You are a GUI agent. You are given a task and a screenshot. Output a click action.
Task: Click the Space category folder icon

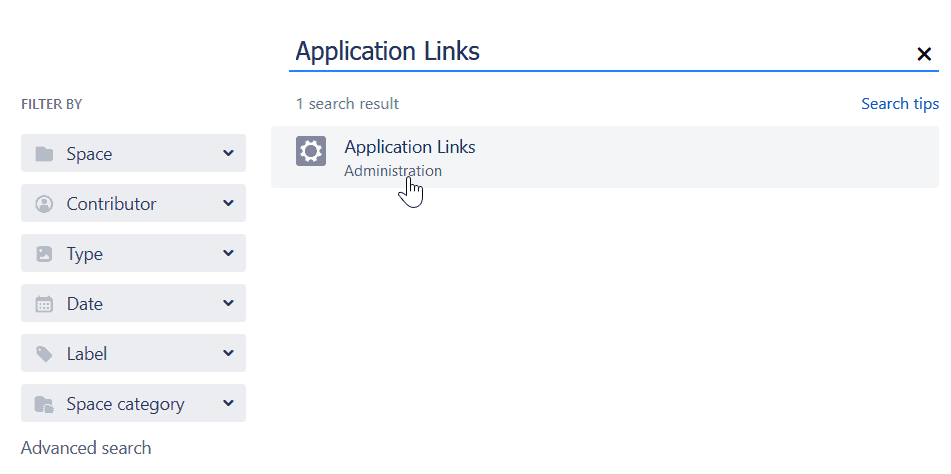[x=44, y=404]
